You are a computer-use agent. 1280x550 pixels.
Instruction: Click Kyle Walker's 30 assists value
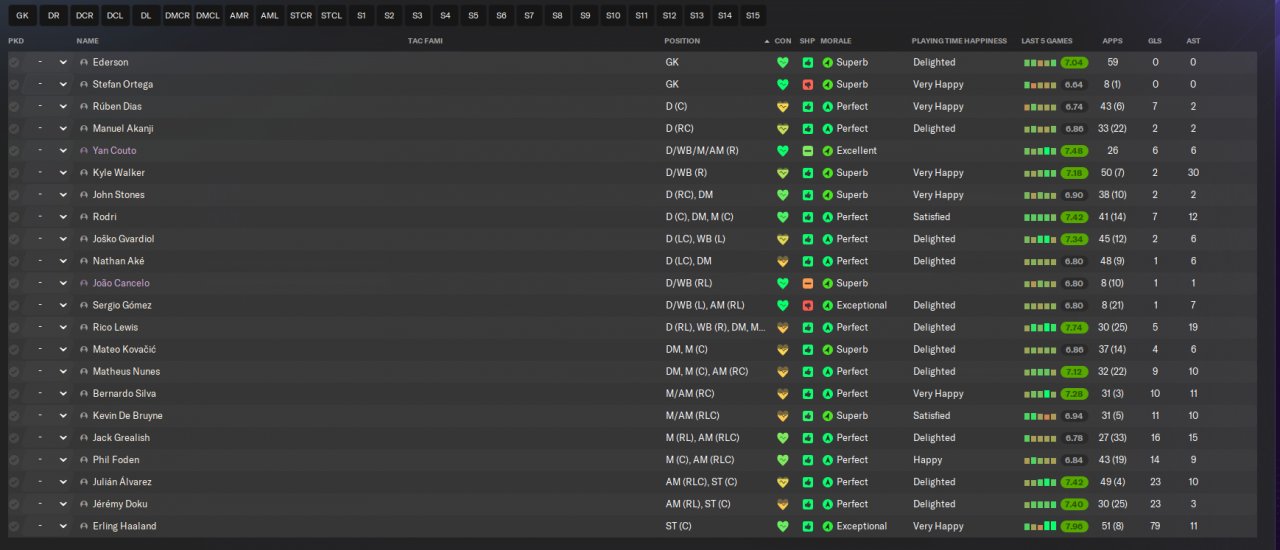(x=1193, y=172)
